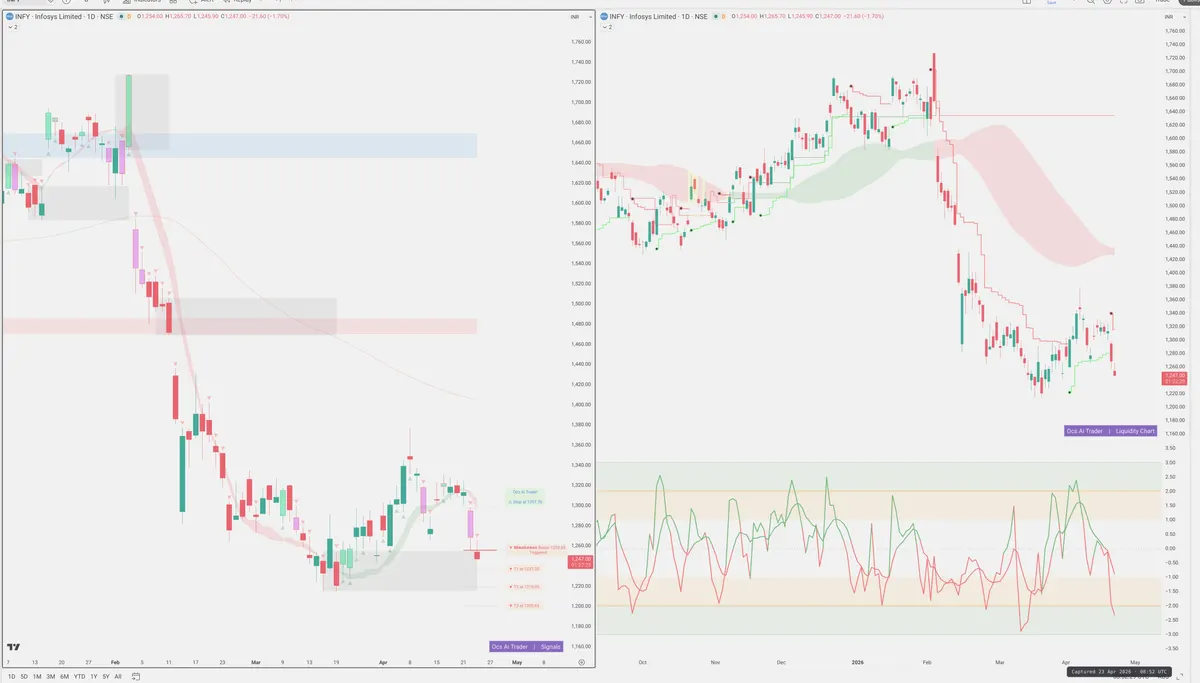Click the Ocx Ai Trader Liquidity Chart label
The image size is (1200, 683).
coord(1110,431)
